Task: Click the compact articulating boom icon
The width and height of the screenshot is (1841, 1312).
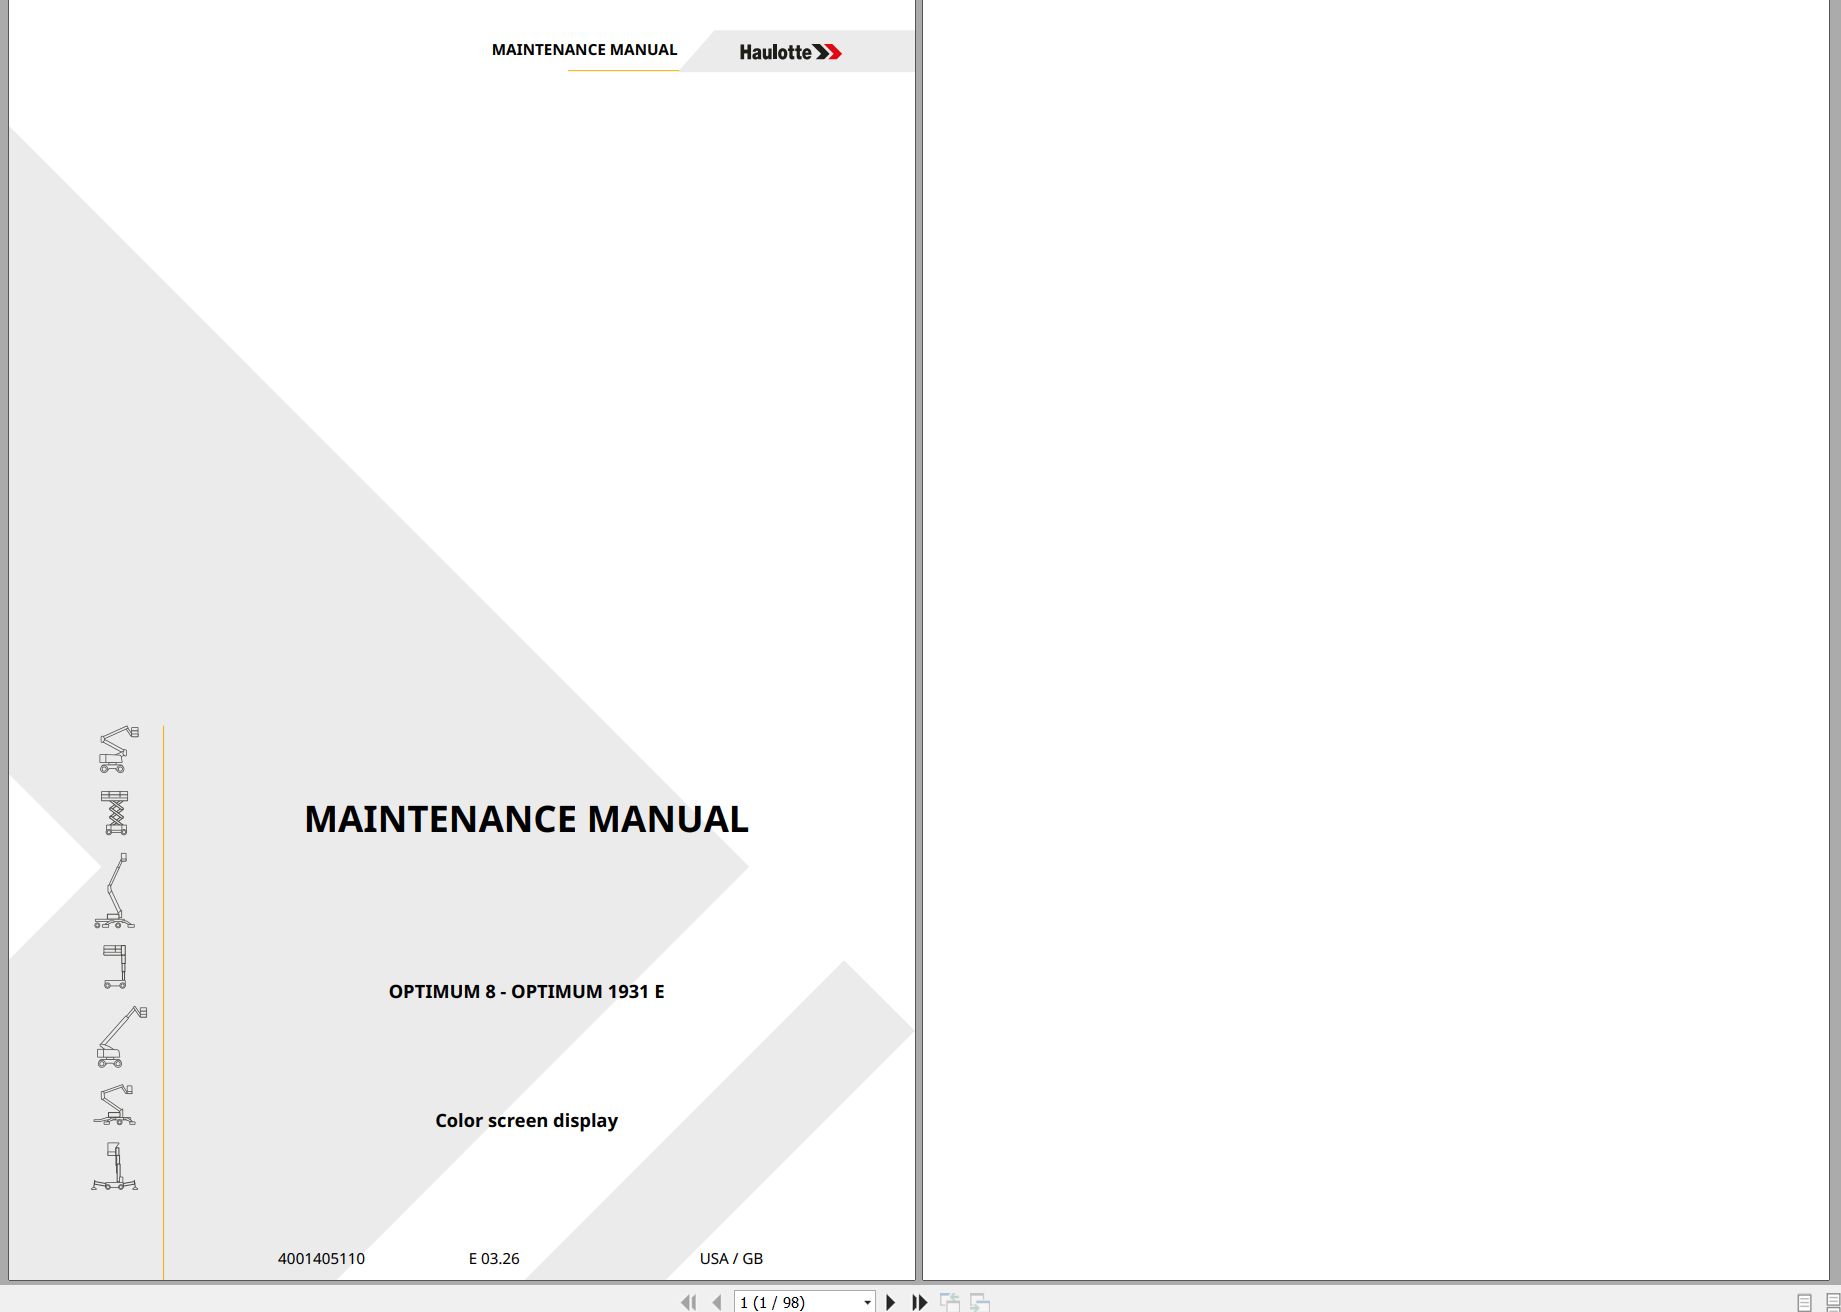Action: point(115,1104)
